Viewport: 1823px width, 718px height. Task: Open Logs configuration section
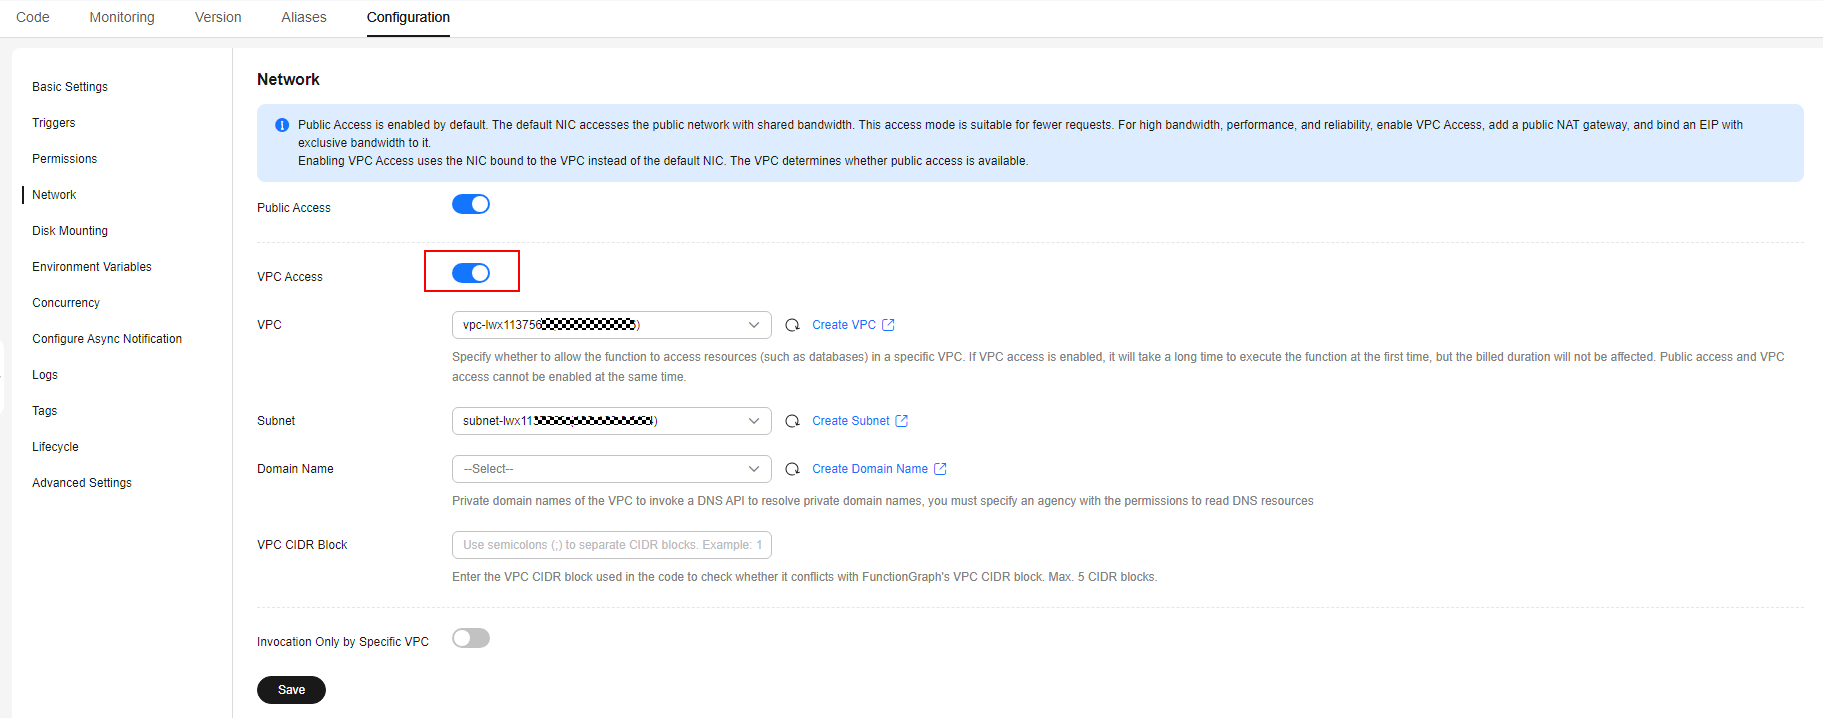pyautogui.click(x=45, y=375)
